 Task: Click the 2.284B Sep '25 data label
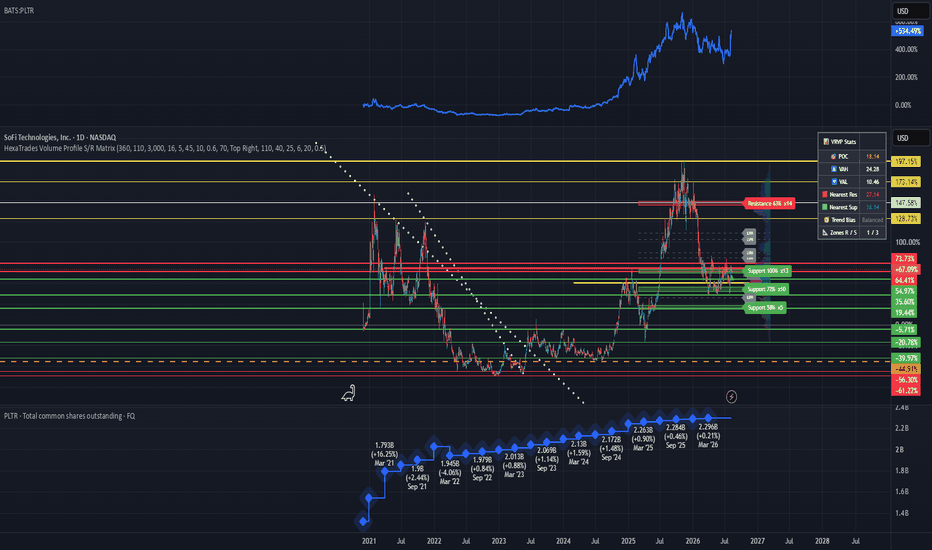point(675,436)
